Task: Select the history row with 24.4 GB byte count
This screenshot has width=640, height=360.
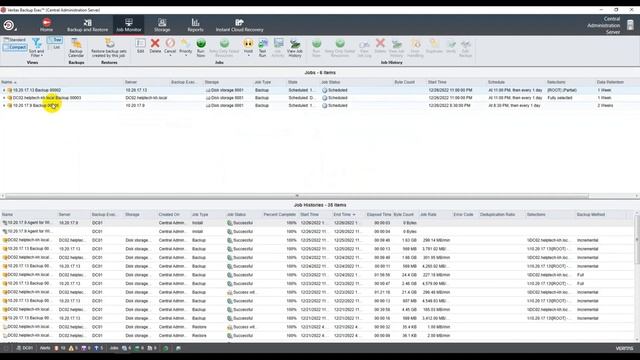Action: pos(317,275)
